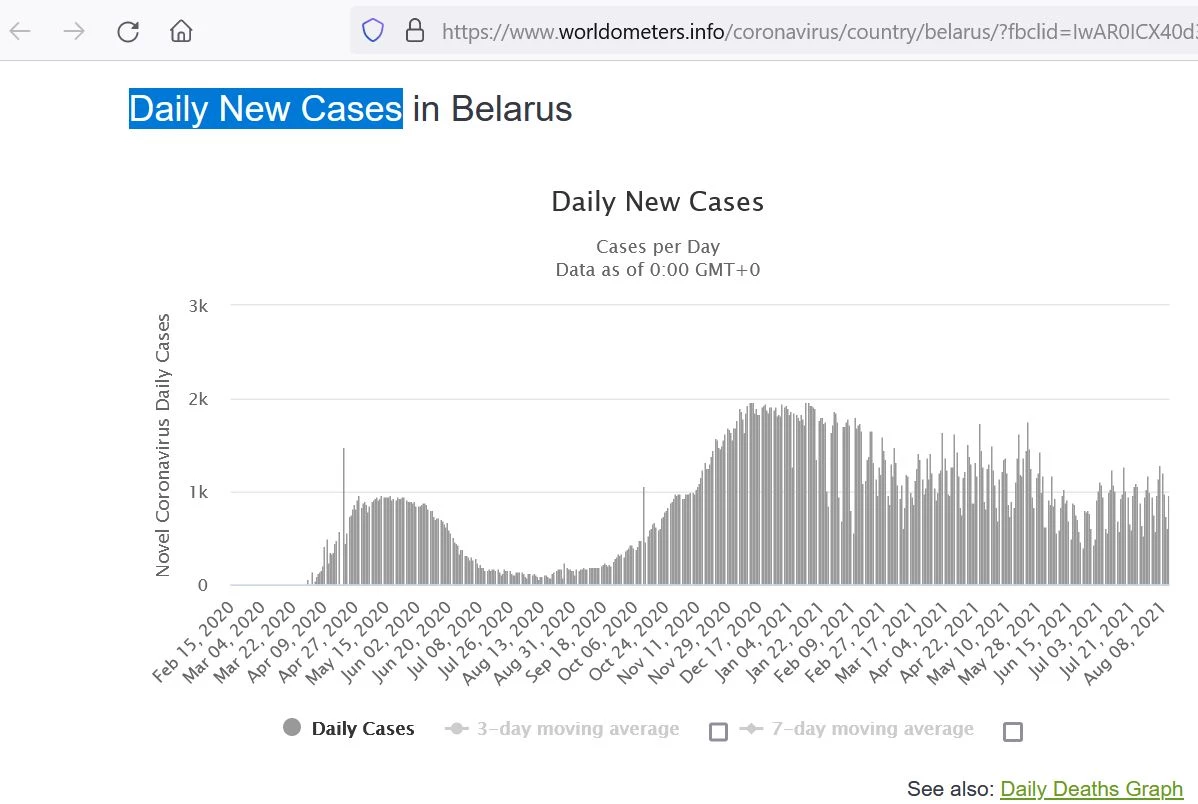This screenshot has height=804, width=1198.
Task: Go to the browser home page icon
Action: point(181,31)
